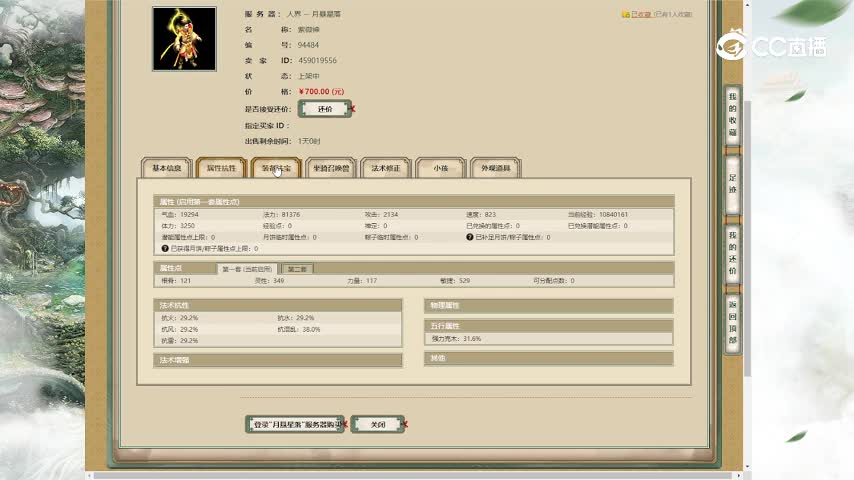Open 我的还价 in right sidebar
Viewport: 854px width, 480px height.
(732, 257)
